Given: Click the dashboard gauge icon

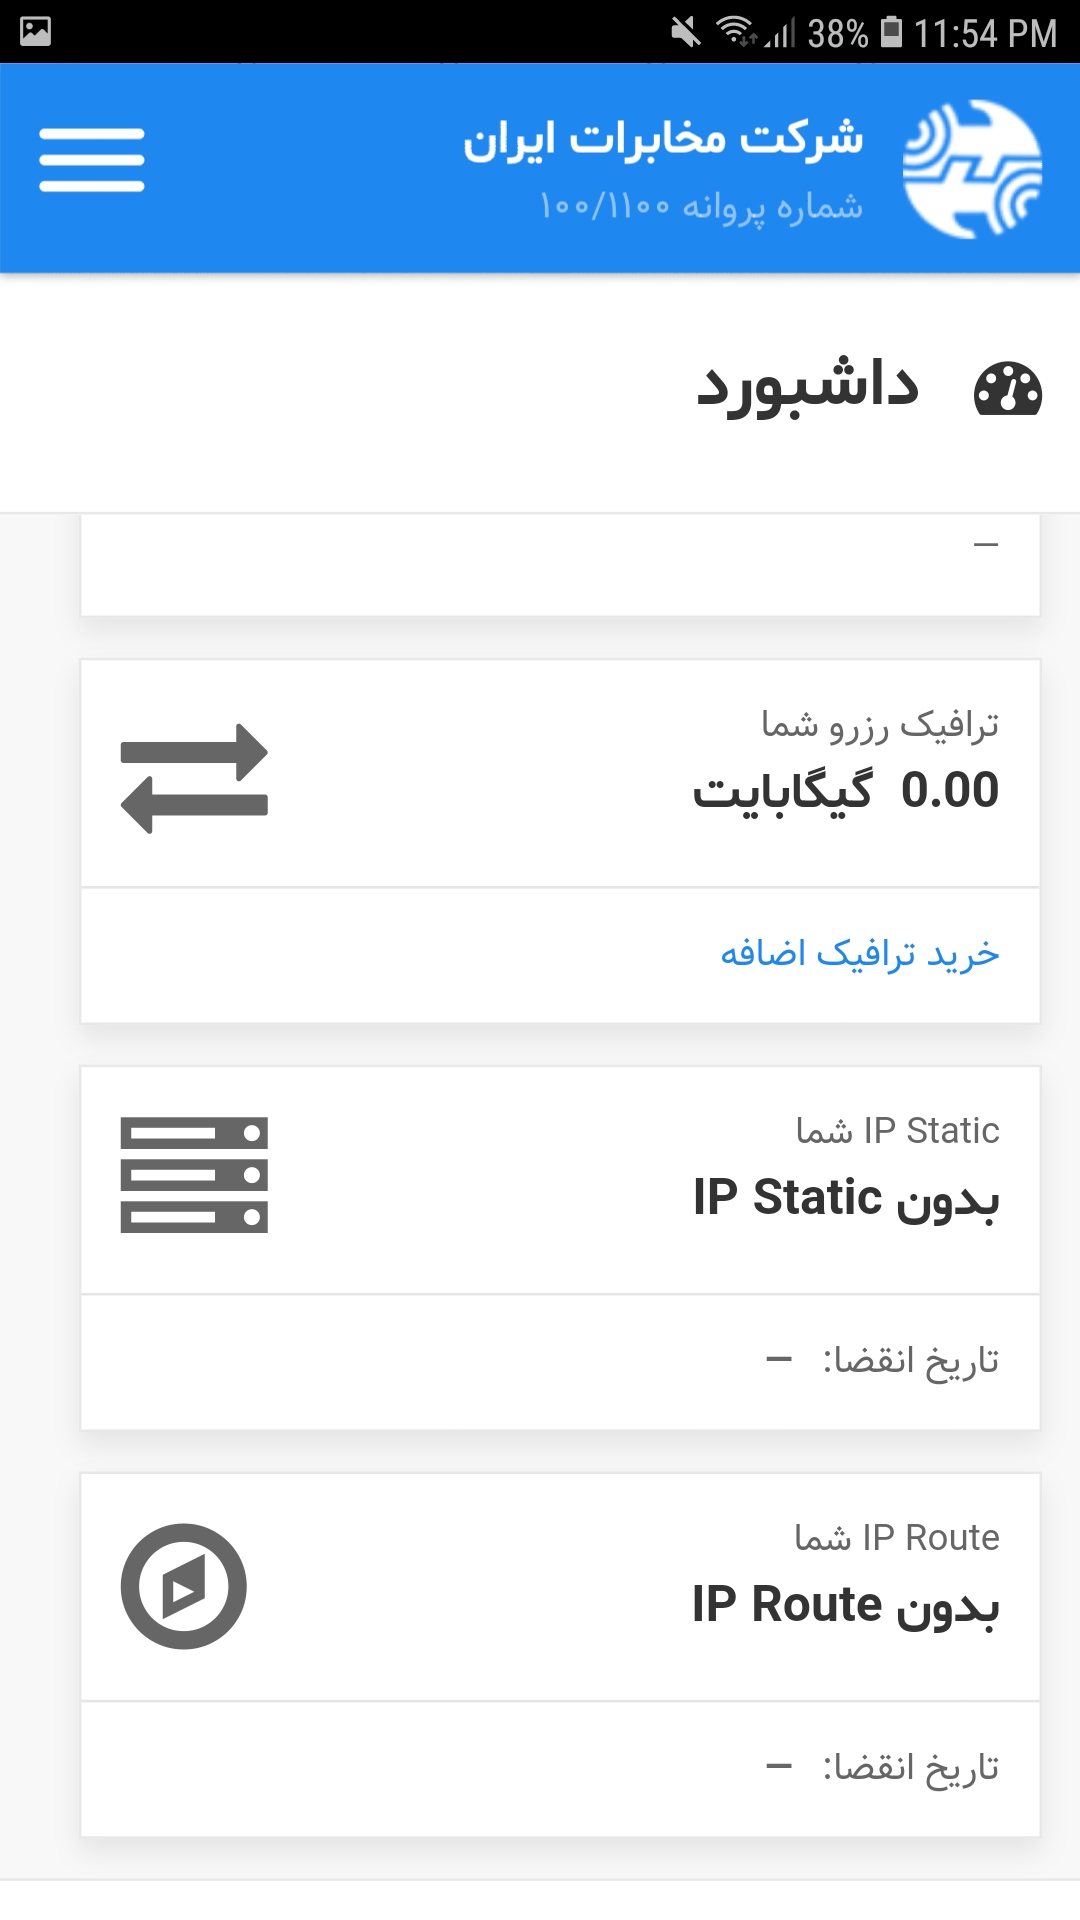Looking at the screenshot, I should pos(1008,388).
